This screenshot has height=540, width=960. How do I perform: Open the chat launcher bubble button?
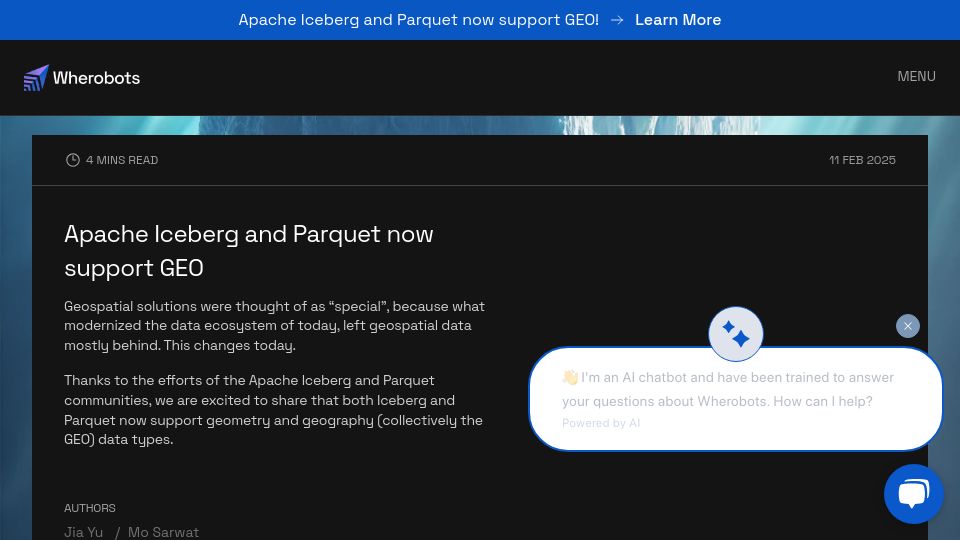pos(913,493)
